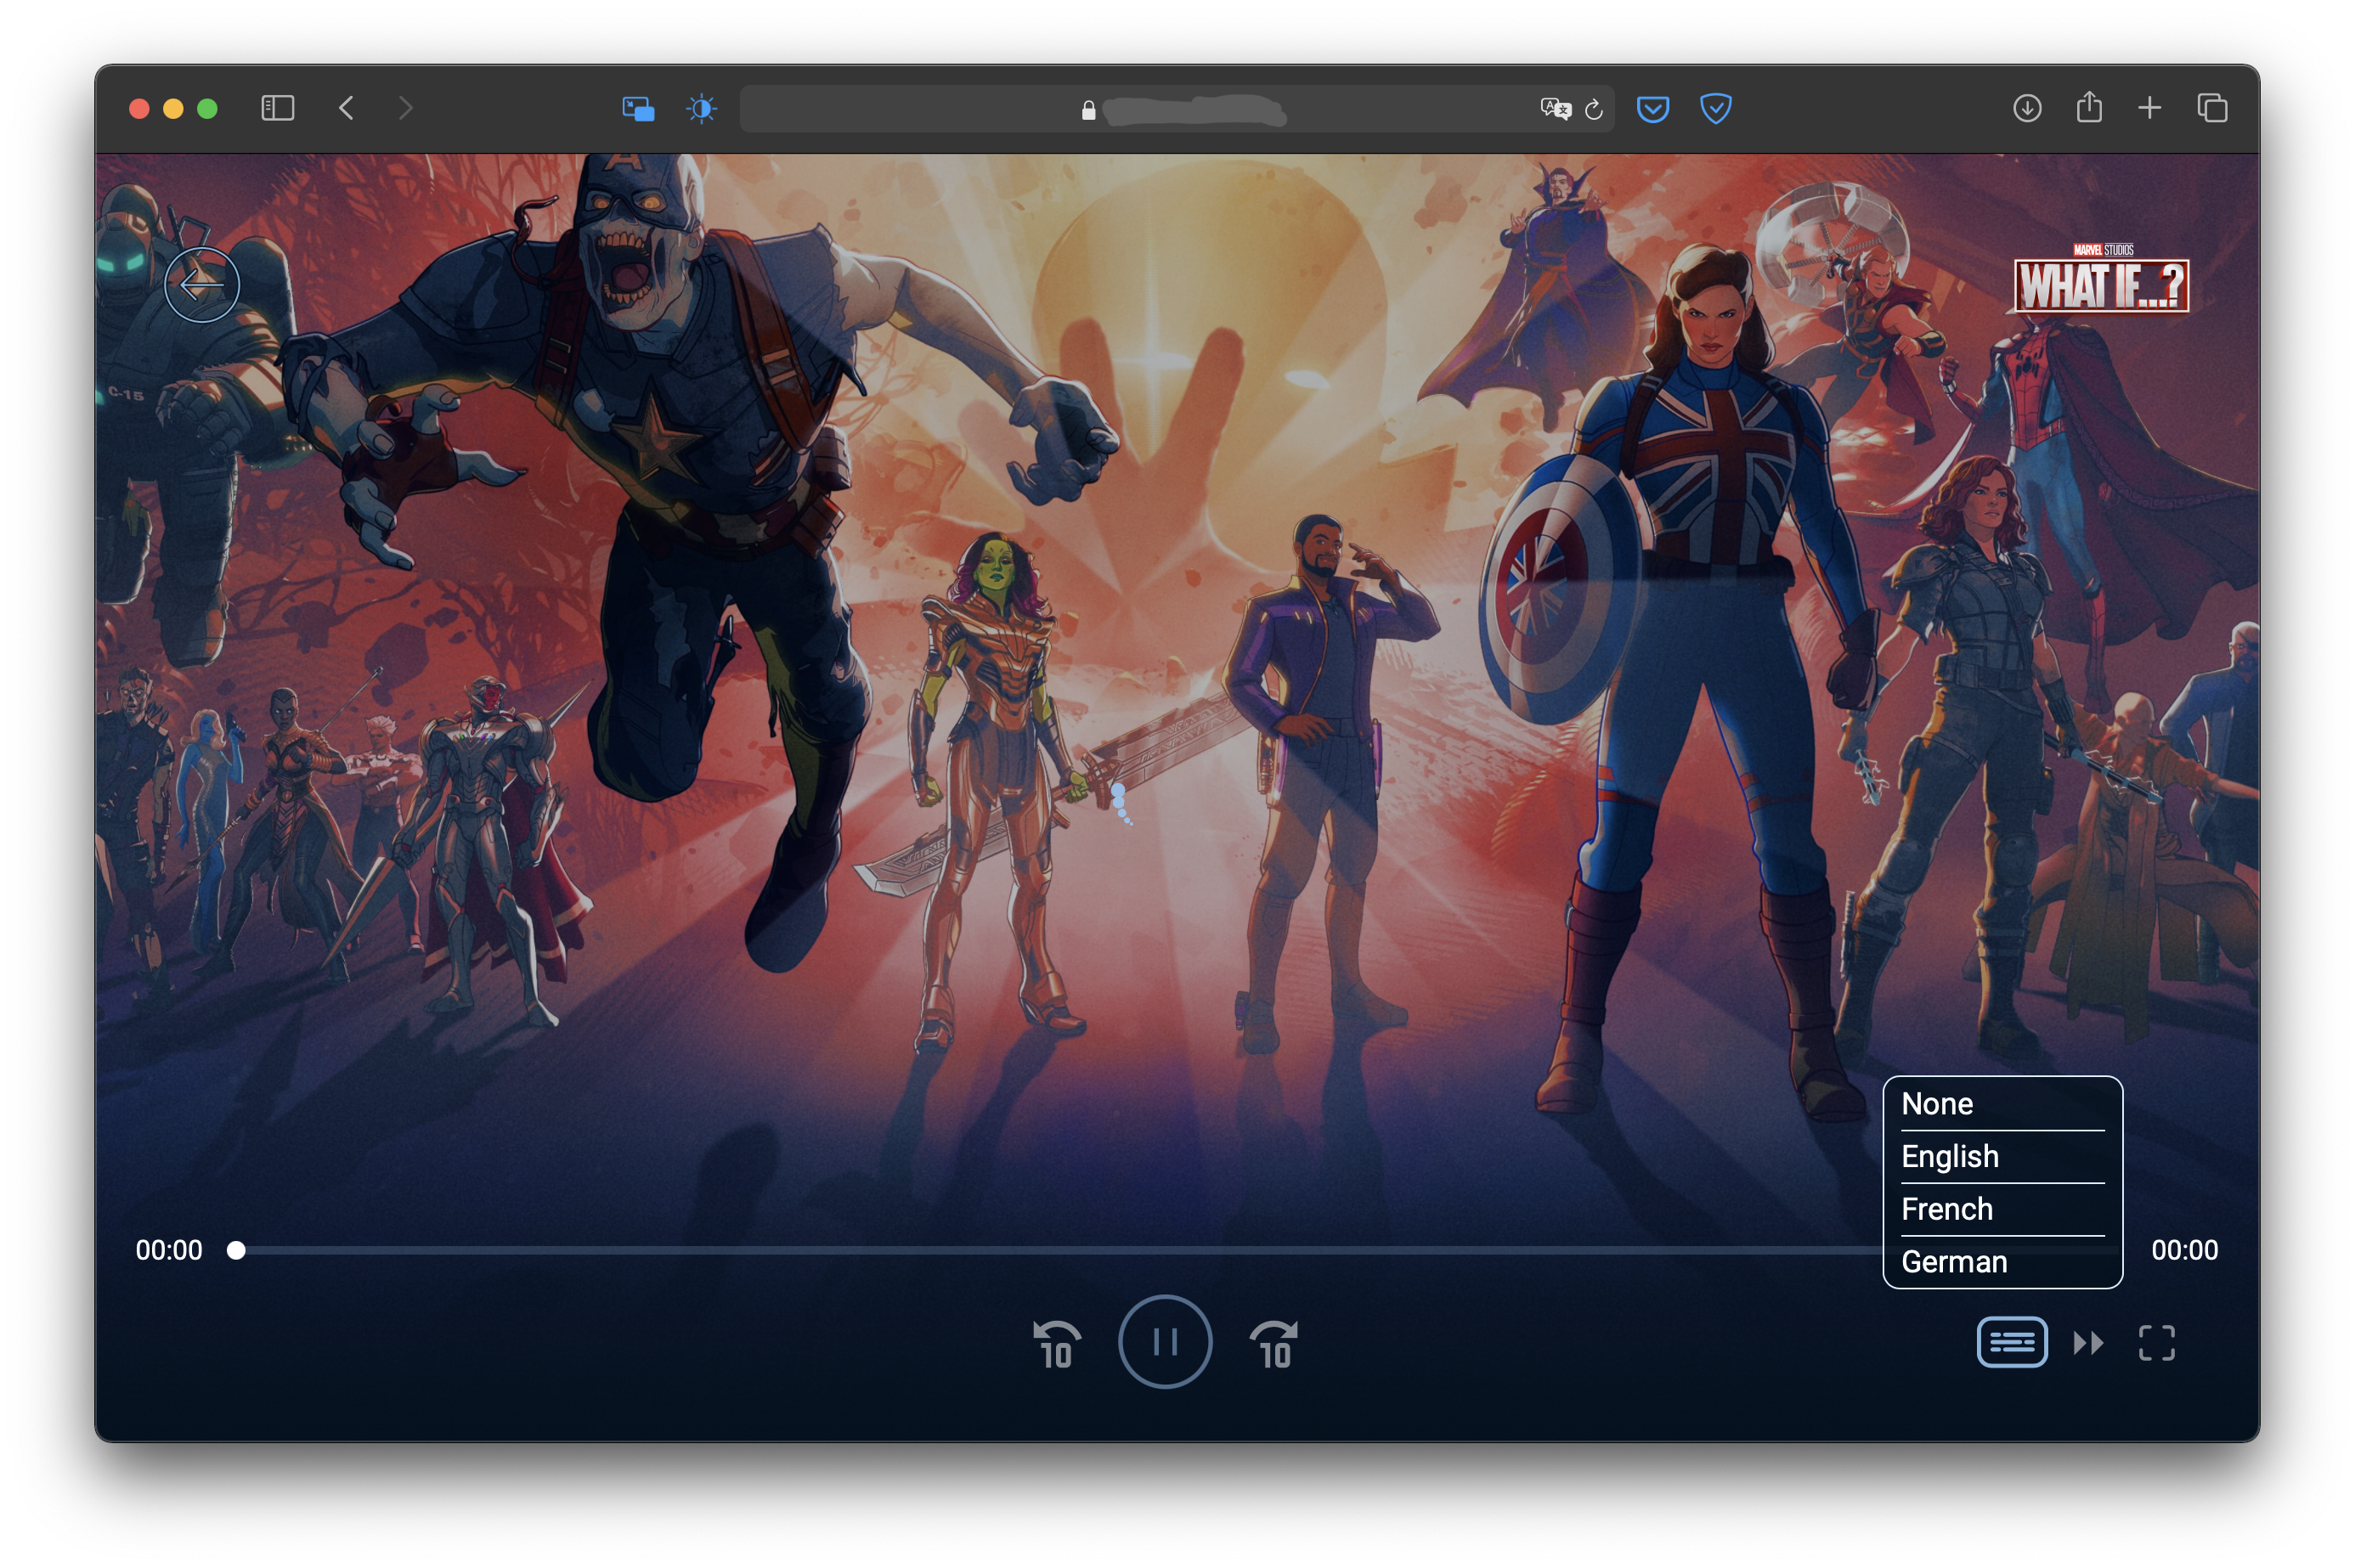Enter fullscreen mode

2156,1342
